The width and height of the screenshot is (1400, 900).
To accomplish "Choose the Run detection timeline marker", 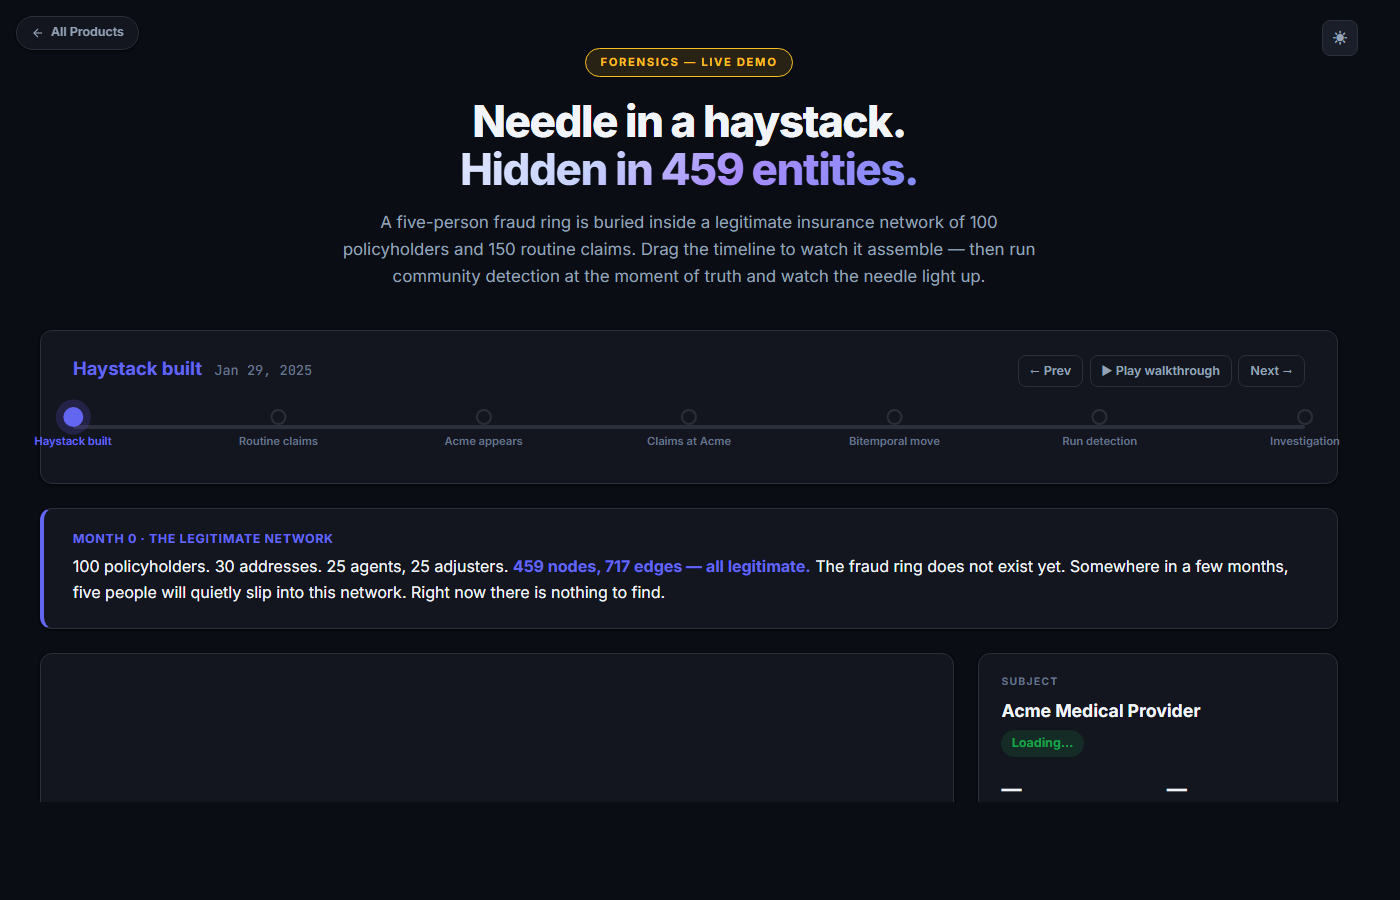I will click(x=1099, y=417).
